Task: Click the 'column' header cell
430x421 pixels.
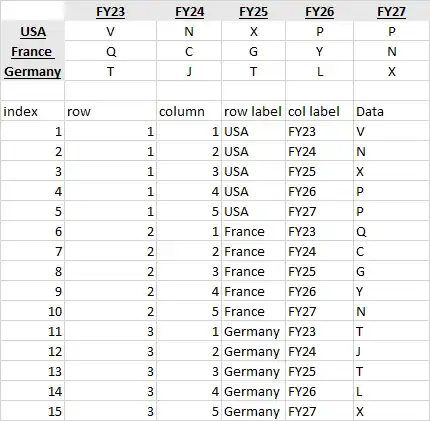Action: pyautogui.click(x=189, y=111)
